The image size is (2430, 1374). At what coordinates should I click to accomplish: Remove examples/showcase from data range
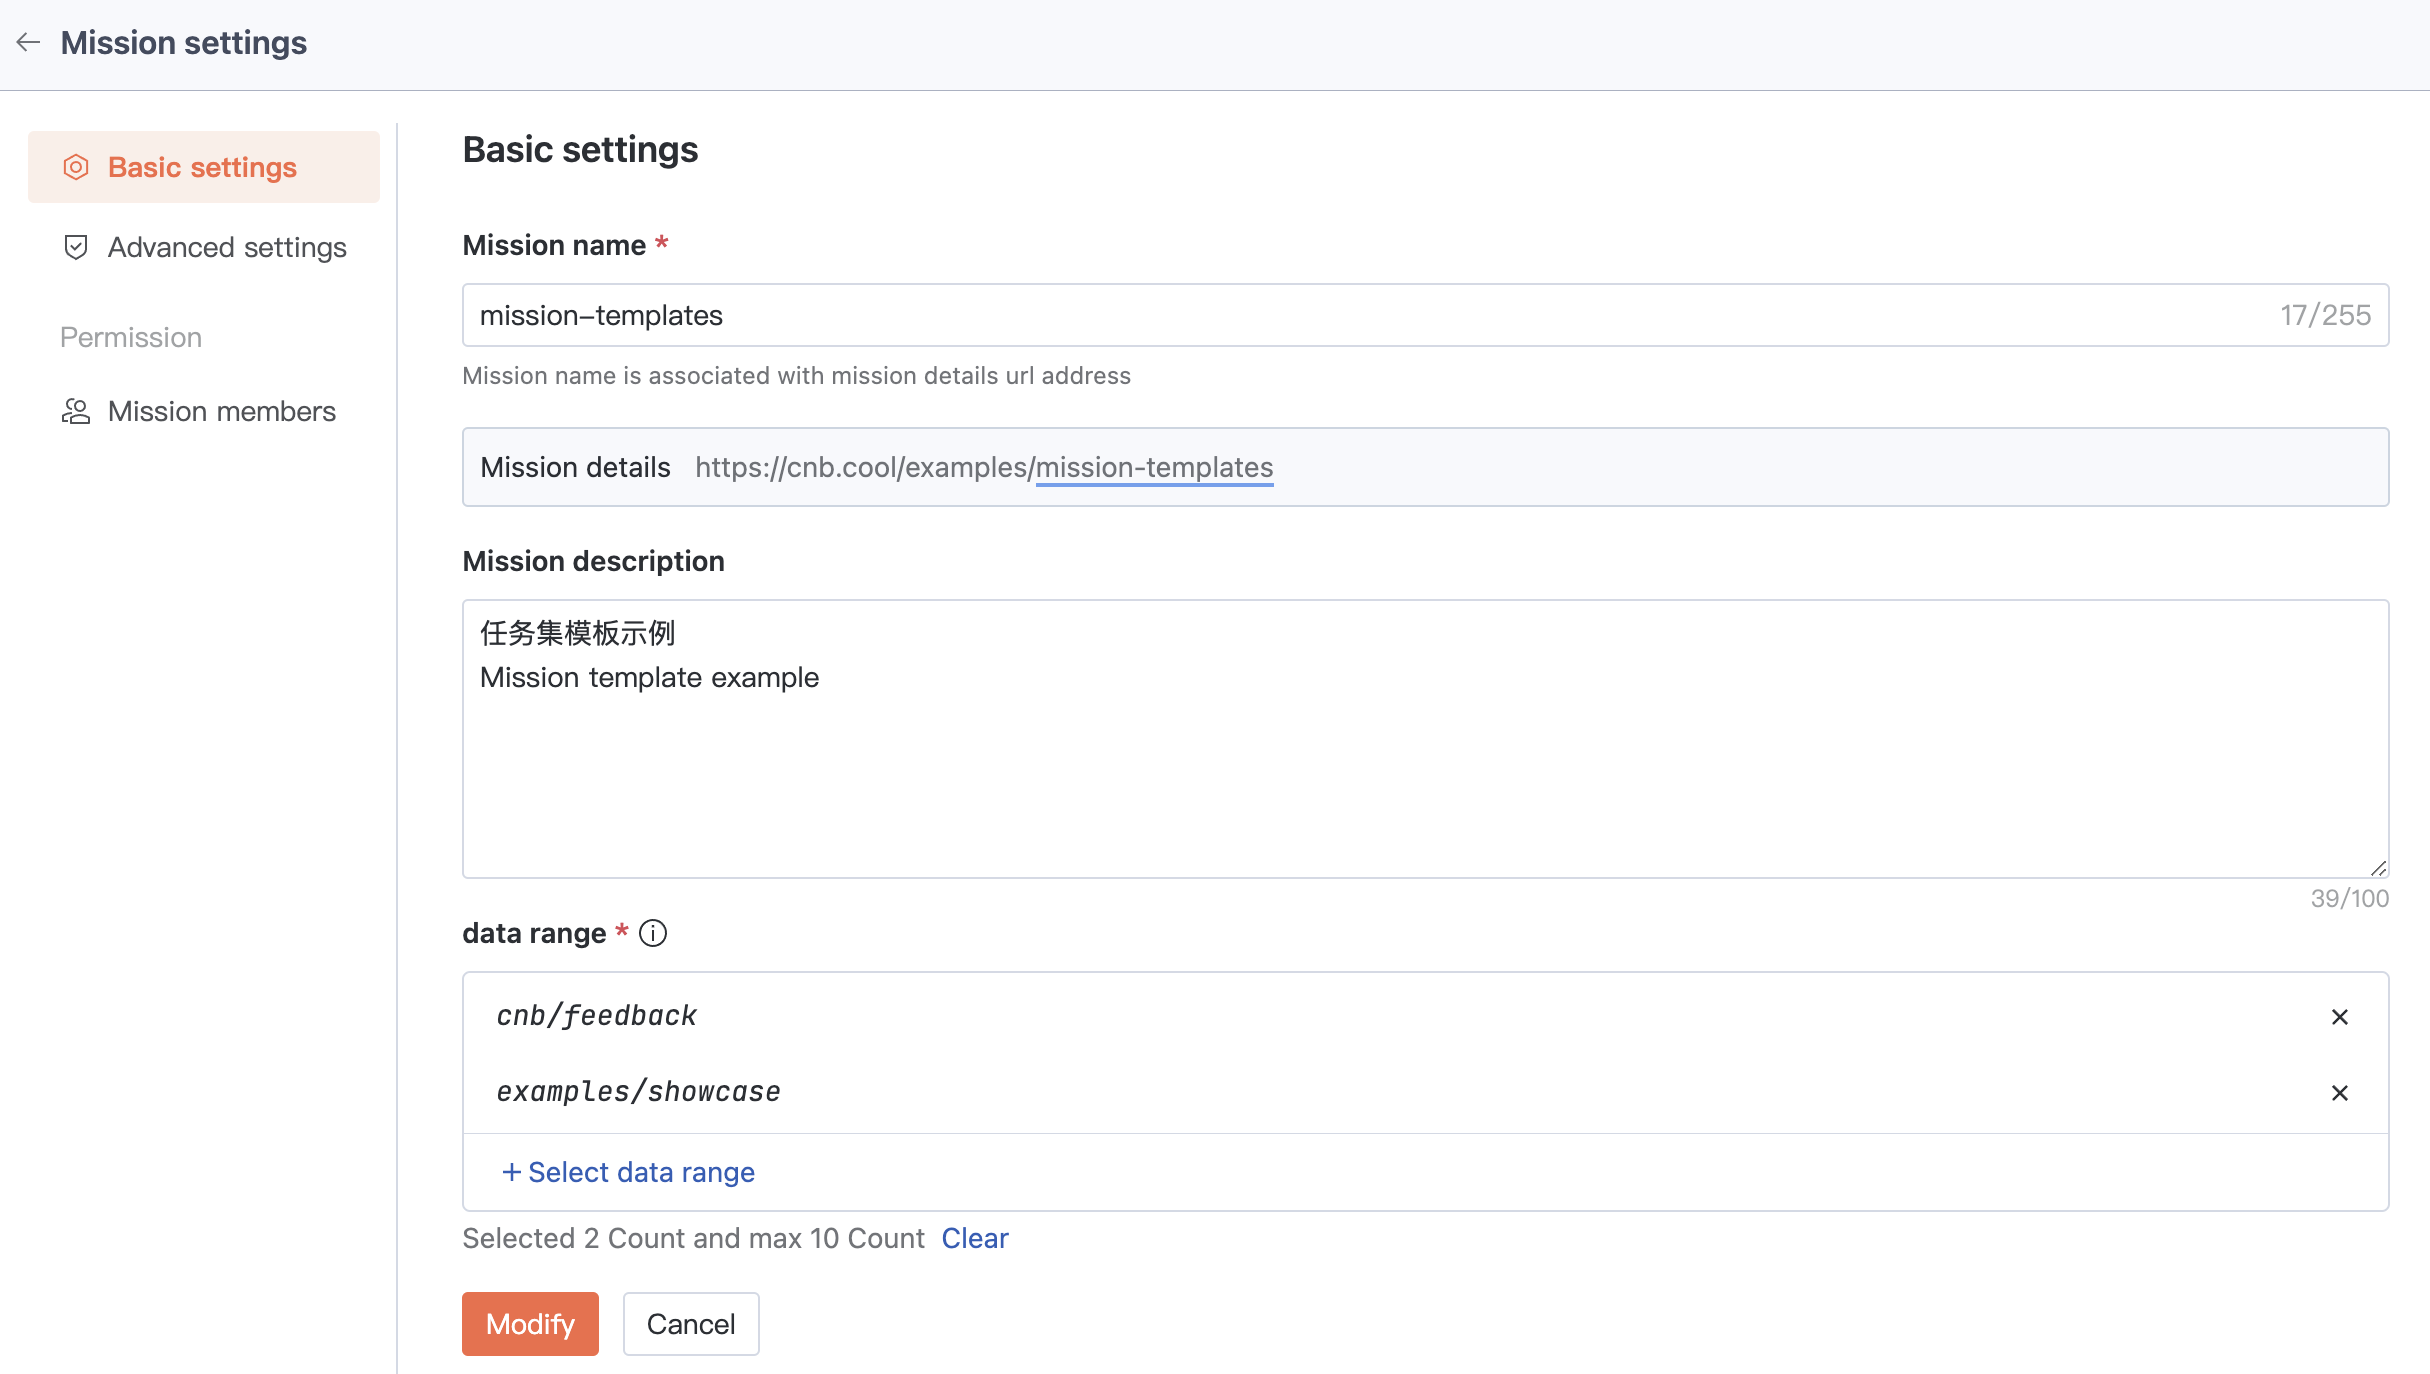coord(2339,1093)
